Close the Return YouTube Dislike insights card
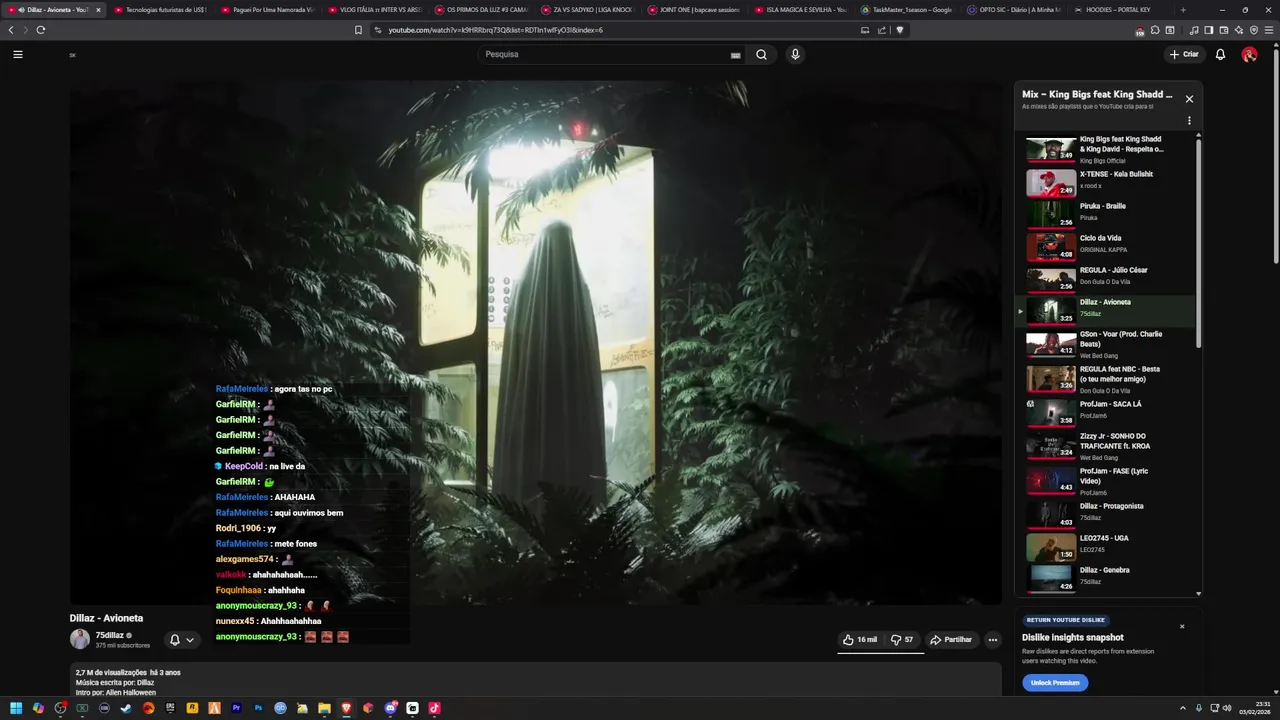 1182,627
